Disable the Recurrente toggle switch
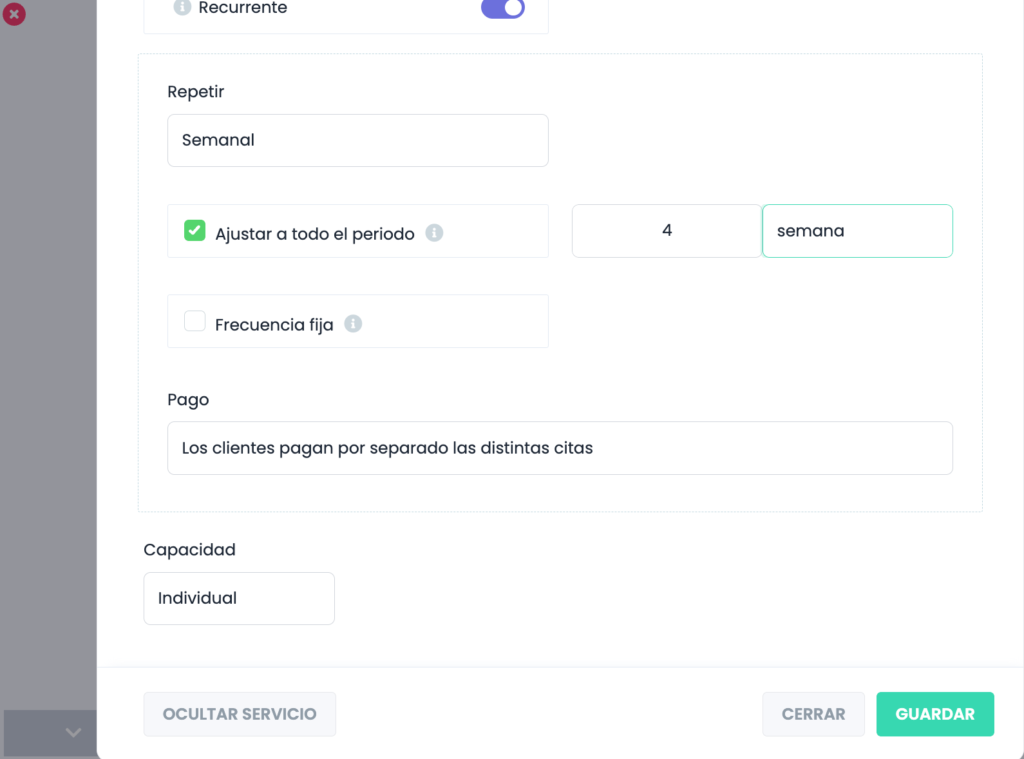 click(502, 8)
